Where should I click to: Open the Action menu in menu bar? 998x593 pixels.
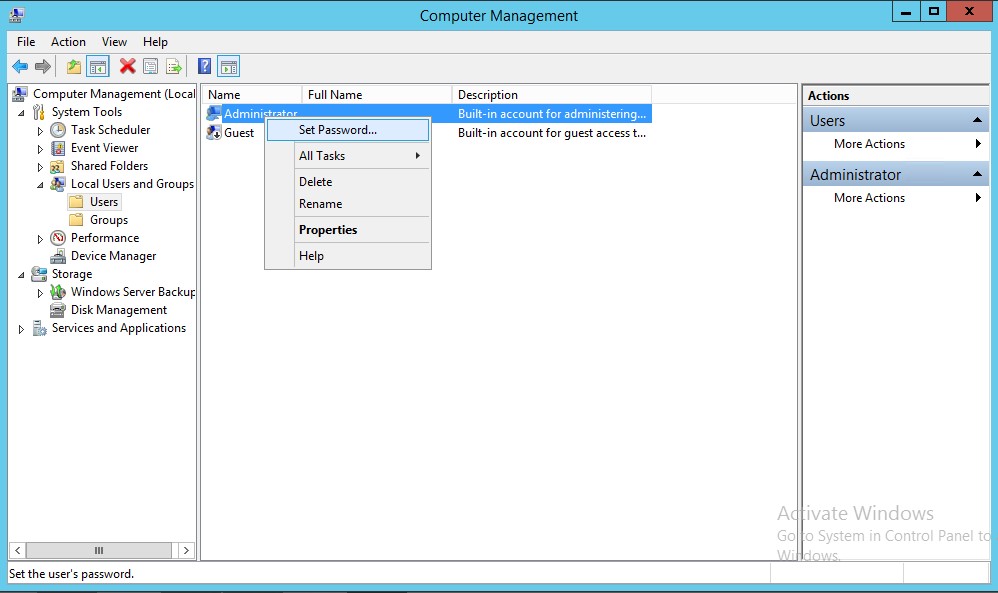coord(68,42)
